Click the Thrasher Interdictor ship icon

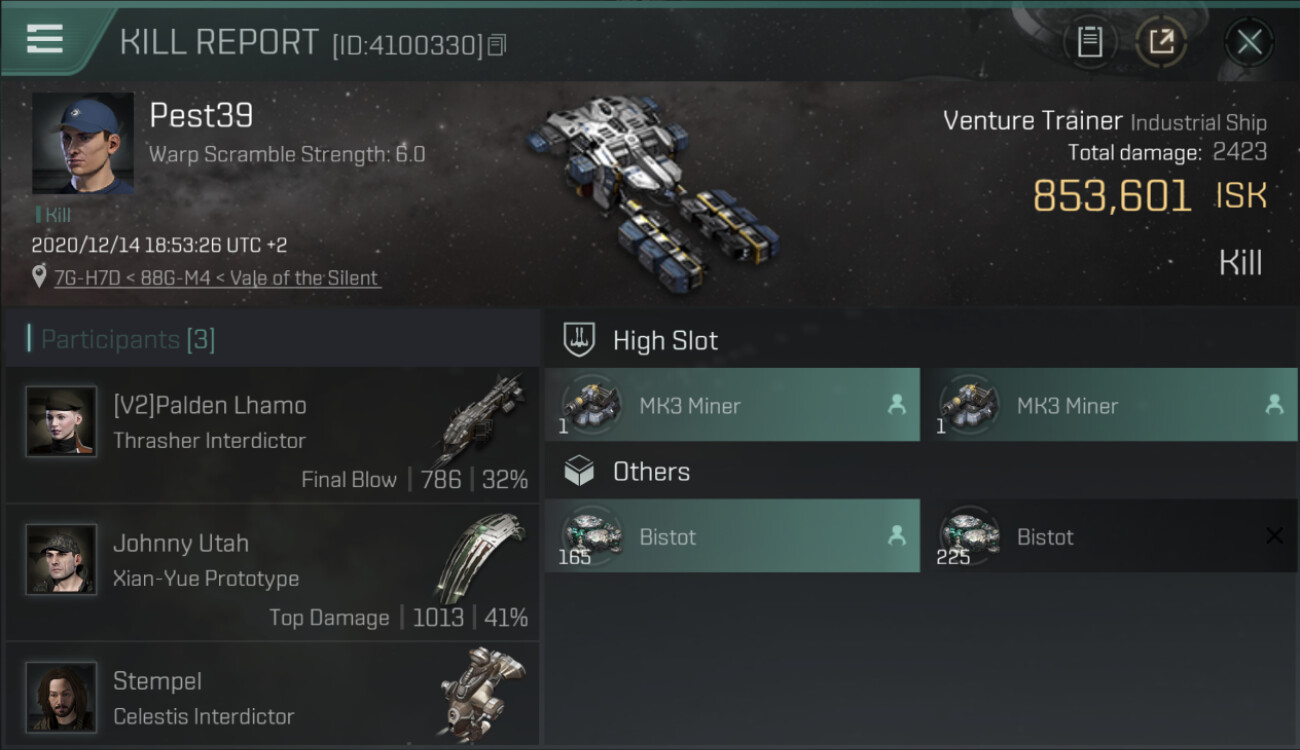coord(482,418)
